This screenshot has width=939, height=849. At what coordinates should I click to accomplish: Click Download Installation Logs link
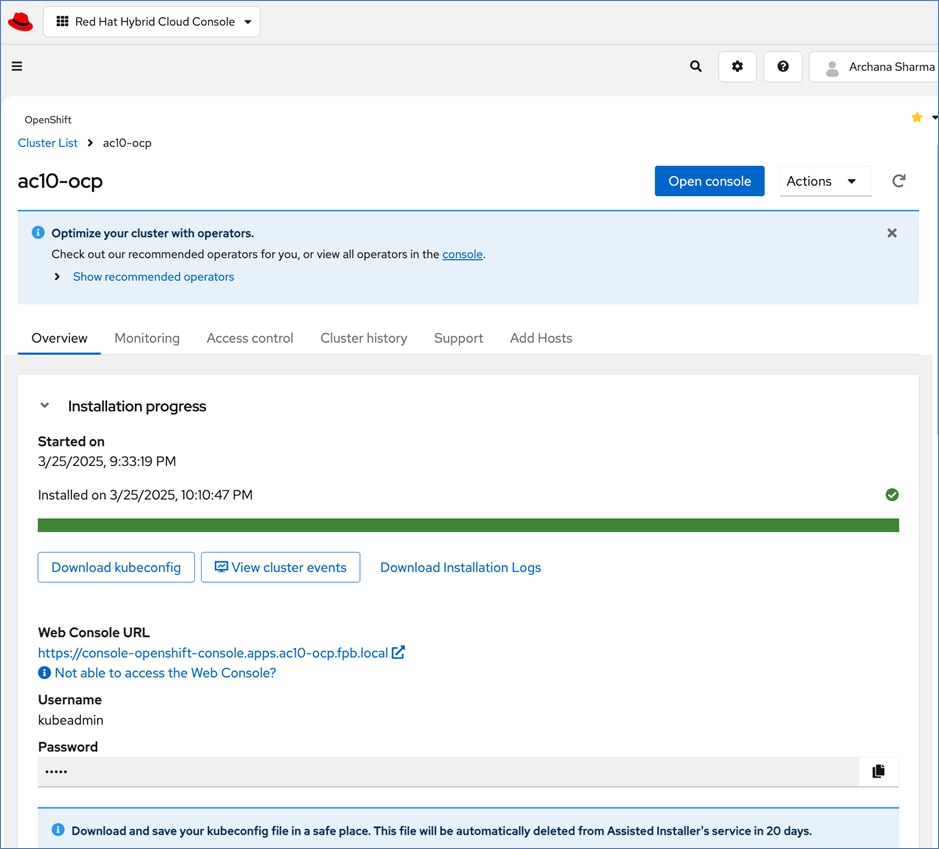461,567
